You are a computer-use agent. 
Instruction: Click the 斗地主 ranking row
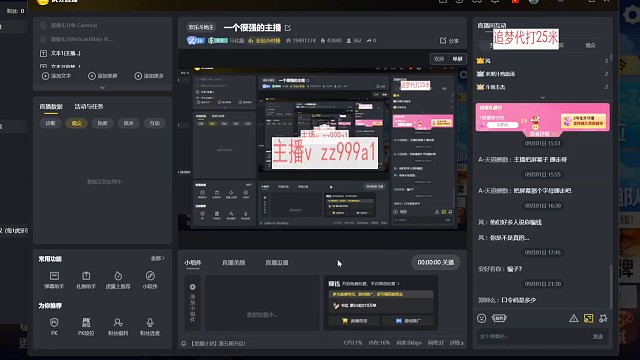(542, 87)
